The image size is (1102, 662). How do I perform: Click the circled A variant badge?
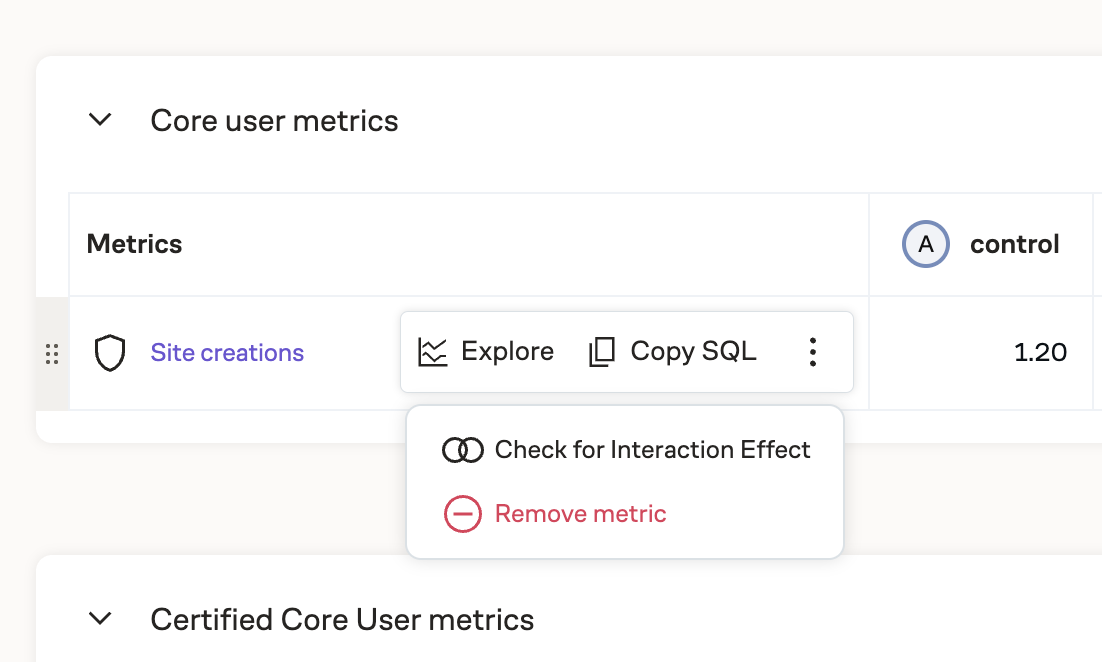pyautogui.click(x=925, y=245)
